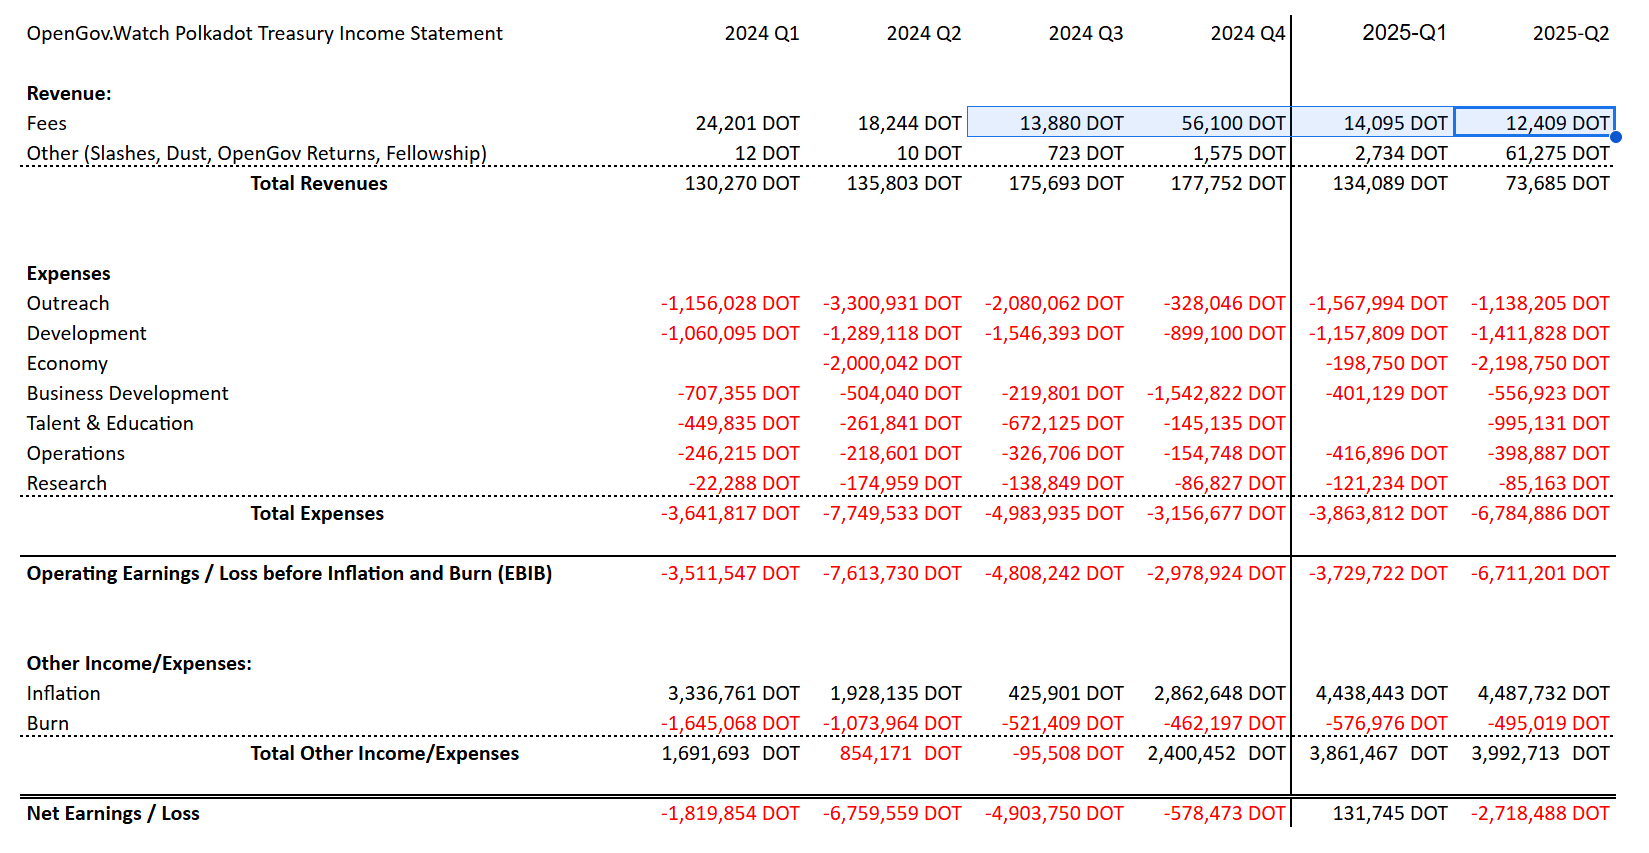Viewport: 1649px width, 853px height.
Task: Click Outreach value -3,300,931 DOT
Action: [x=892, y=303]
